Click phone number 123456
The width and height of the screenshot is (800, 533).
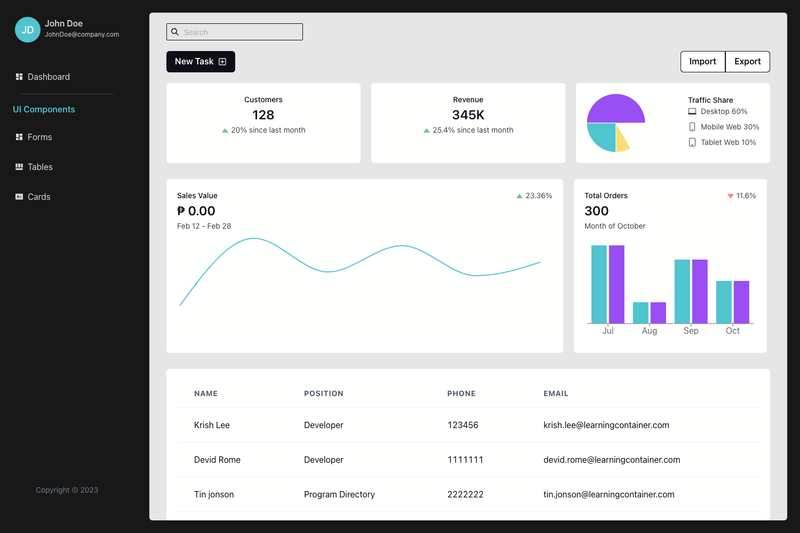click(463, 425)
